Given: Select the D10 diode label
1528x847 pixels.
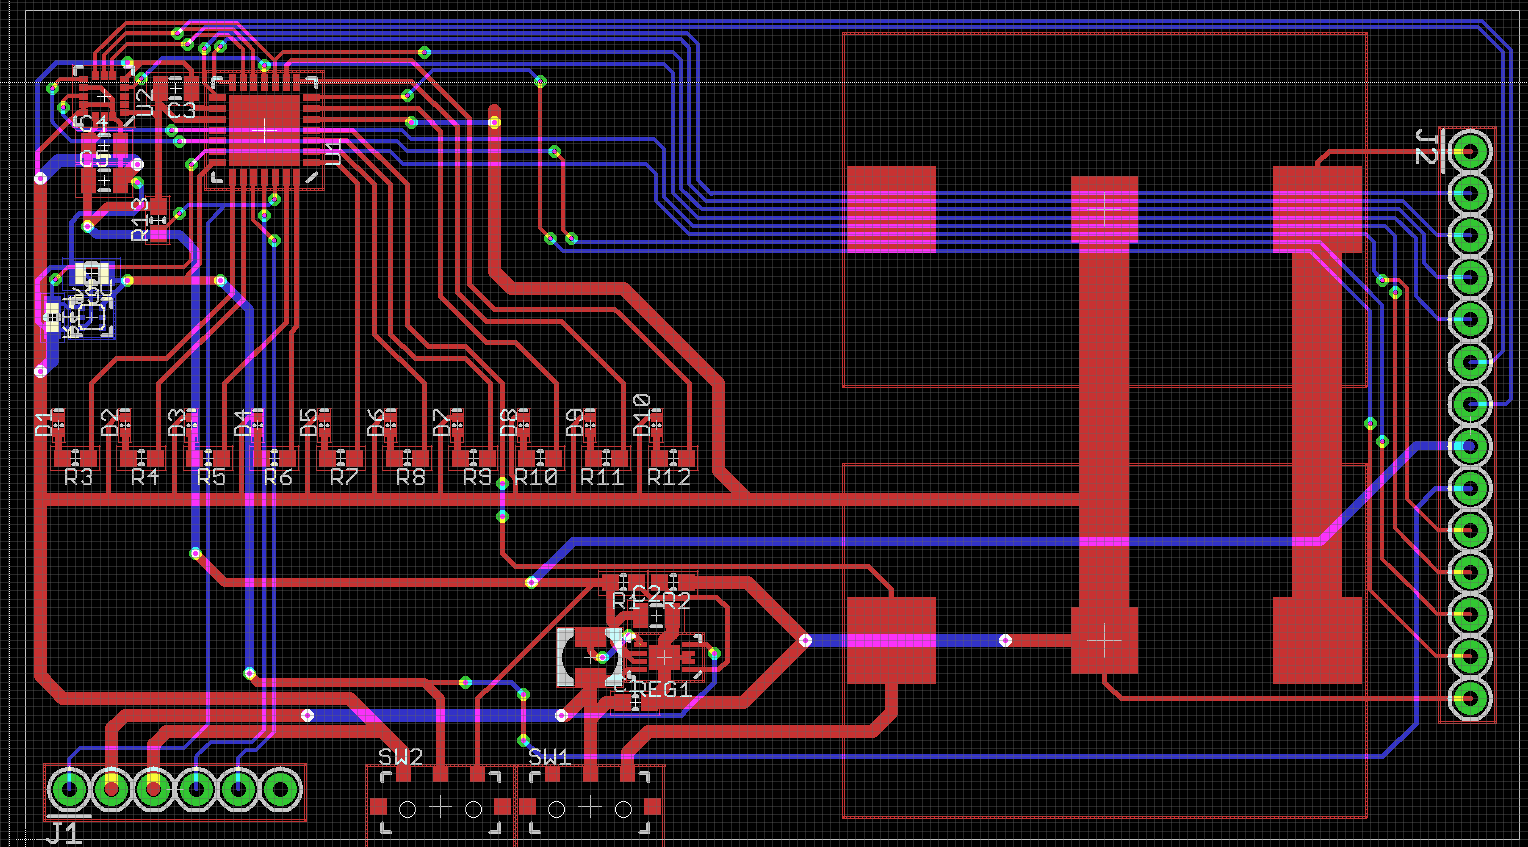Looking at the screenshot, I should point(642,416).
